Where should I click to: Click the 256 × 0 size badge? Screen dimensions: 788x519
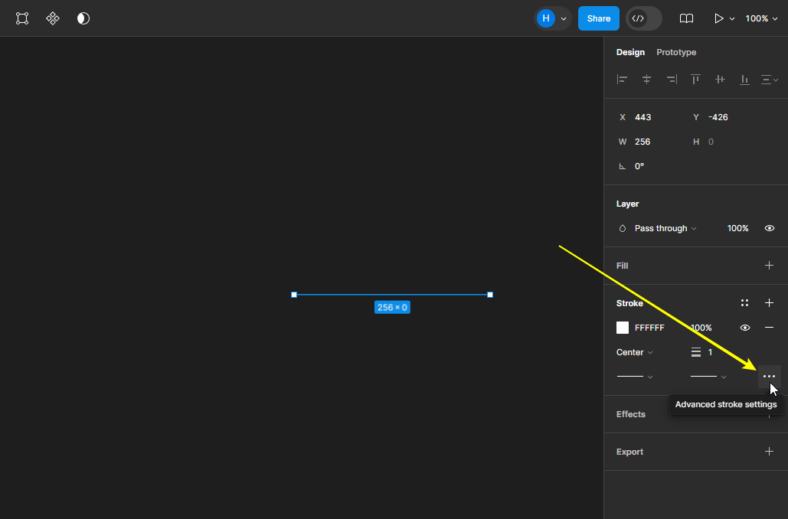[392, 307]
